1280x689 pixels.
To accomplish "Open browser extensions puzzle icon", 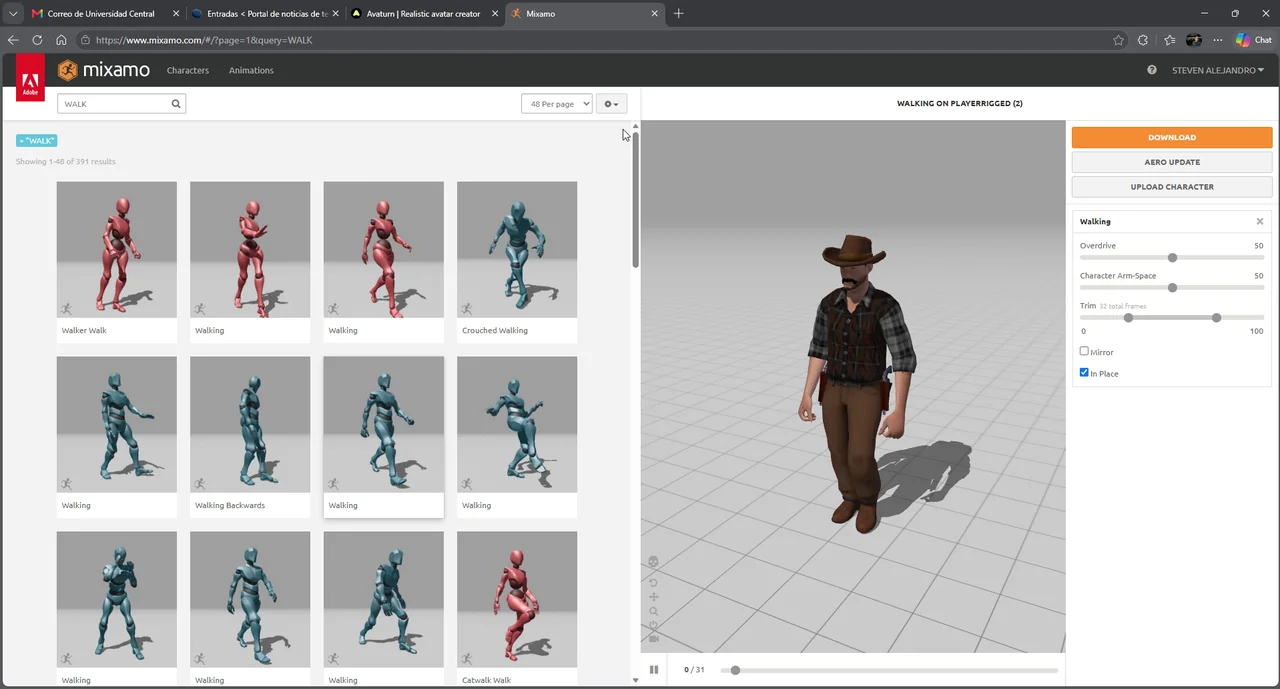I will click(1143, 40).
